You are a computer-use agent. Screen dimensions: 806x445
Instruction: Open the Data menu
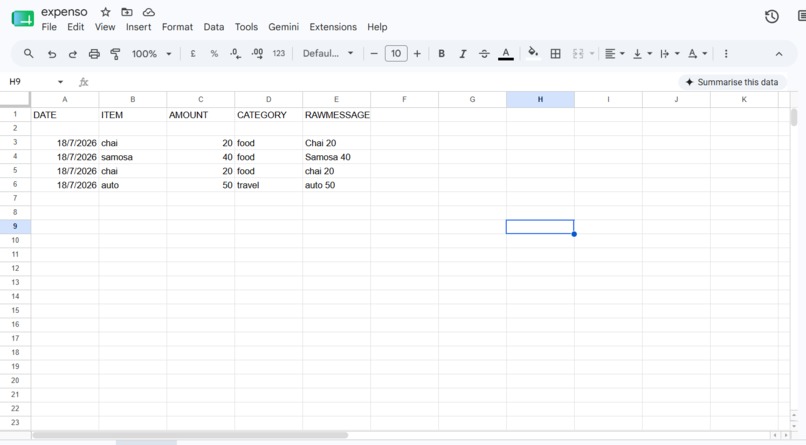[214, 27]
